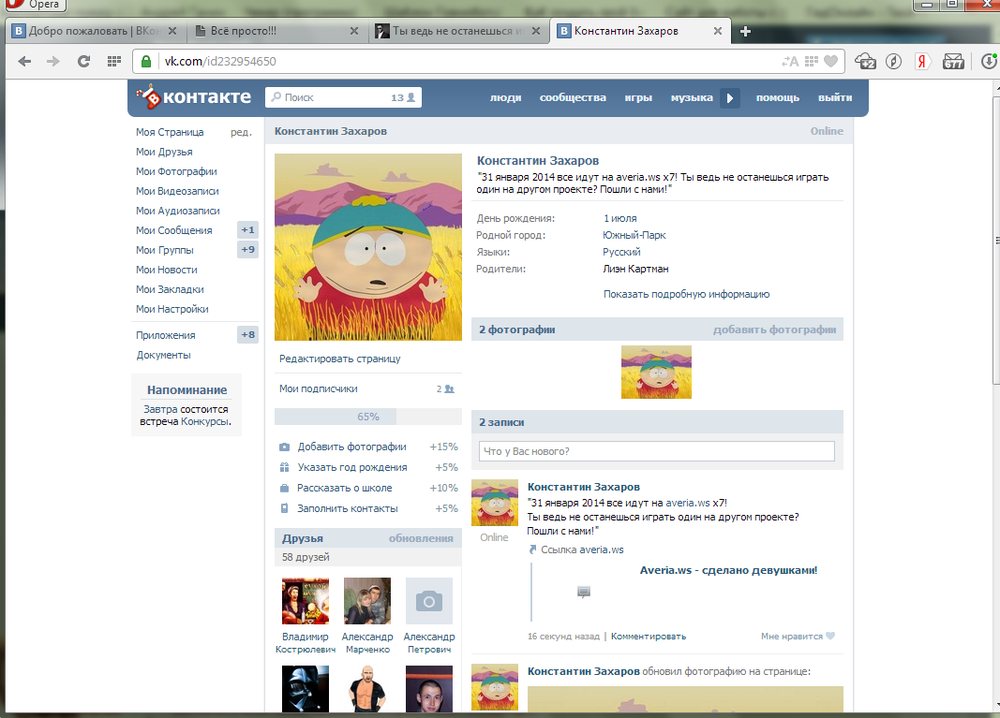Click Комментировать under the post
The image size is (1000, 718).
(x=648, y=636)
